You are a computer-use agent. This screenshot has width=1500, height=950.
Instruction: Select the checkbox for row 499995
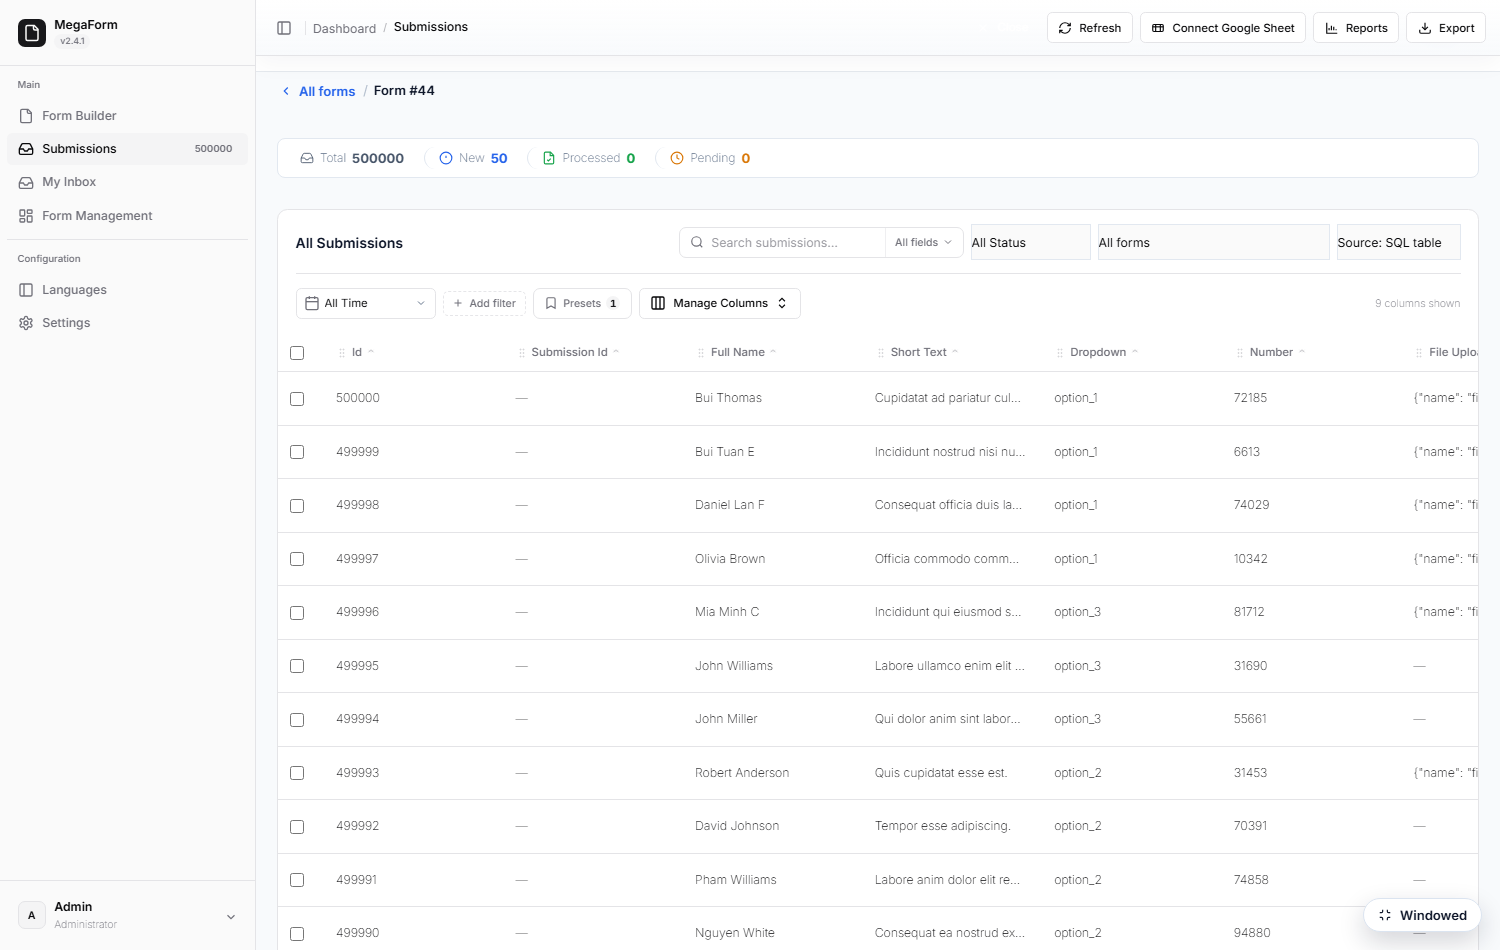point(297,666)
